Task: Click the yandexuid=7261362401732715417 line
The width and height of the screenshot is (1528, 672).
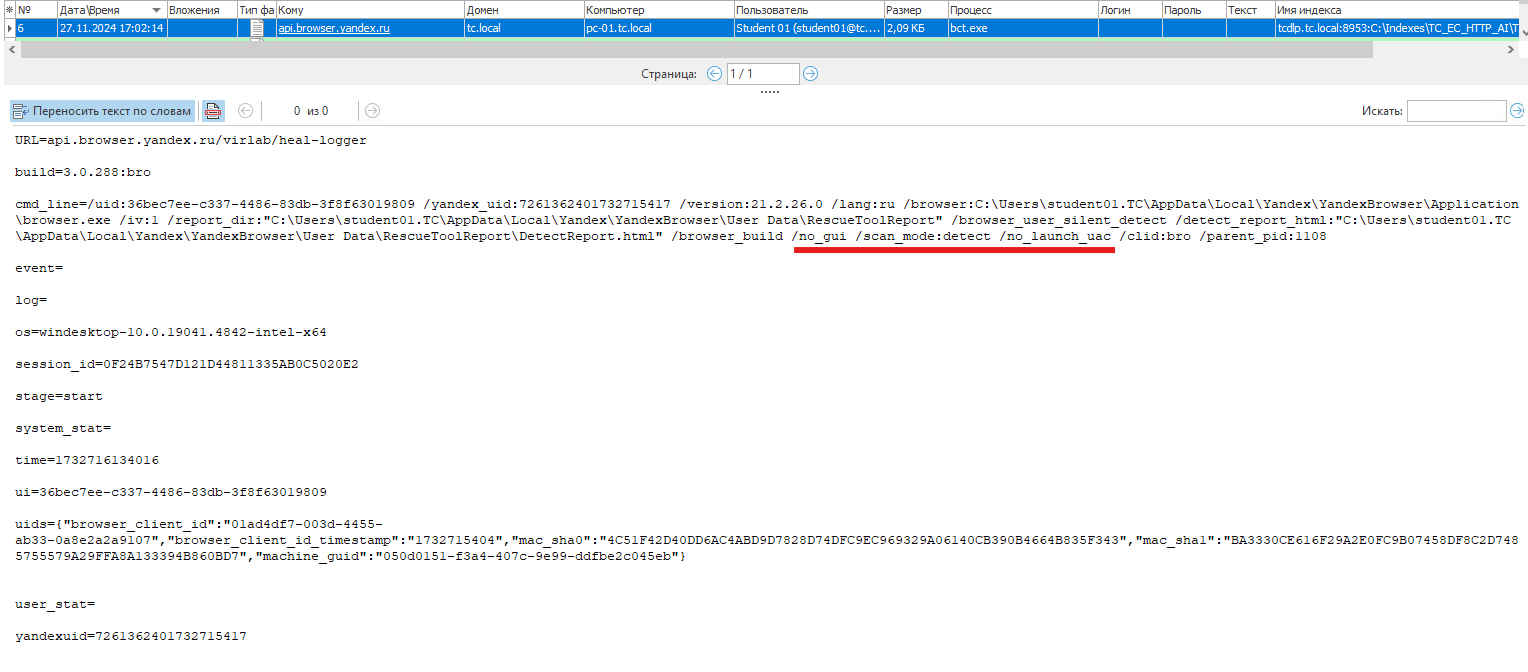Action: (131, 636)
